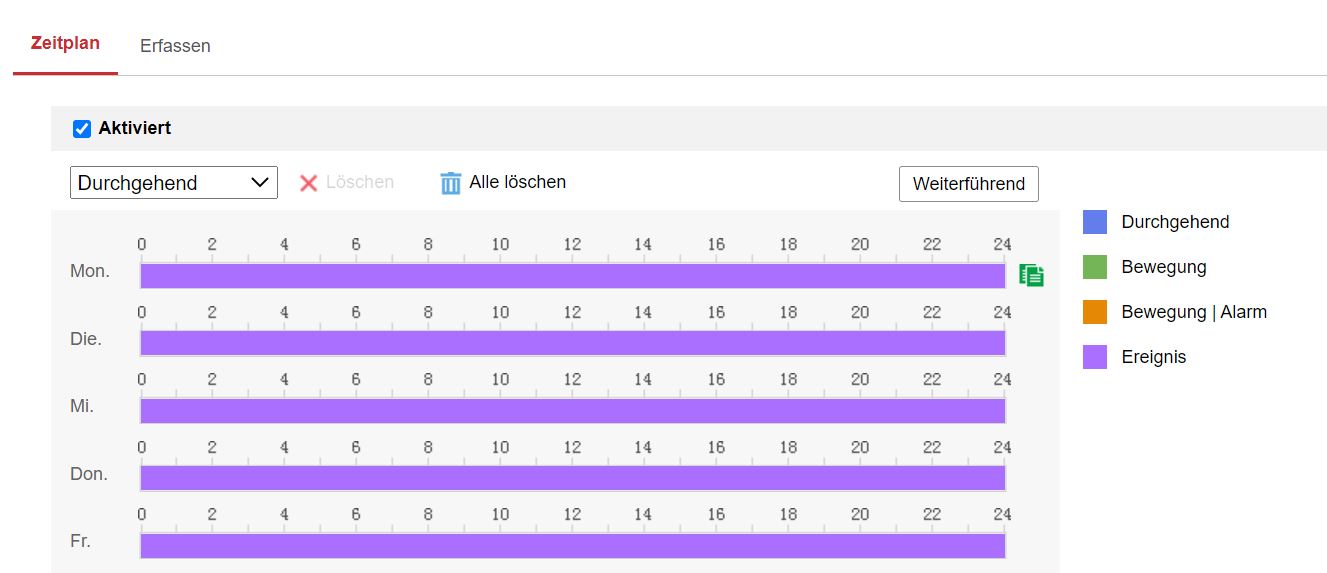This screenshot has height=573, width=1327.
Task: Click the Aktiviert label text
Action: pyautogui.click(x=134, y=129)
